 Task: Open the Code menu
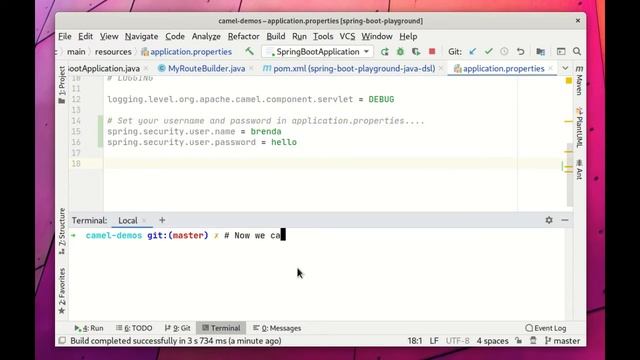[x=175, y=36]
